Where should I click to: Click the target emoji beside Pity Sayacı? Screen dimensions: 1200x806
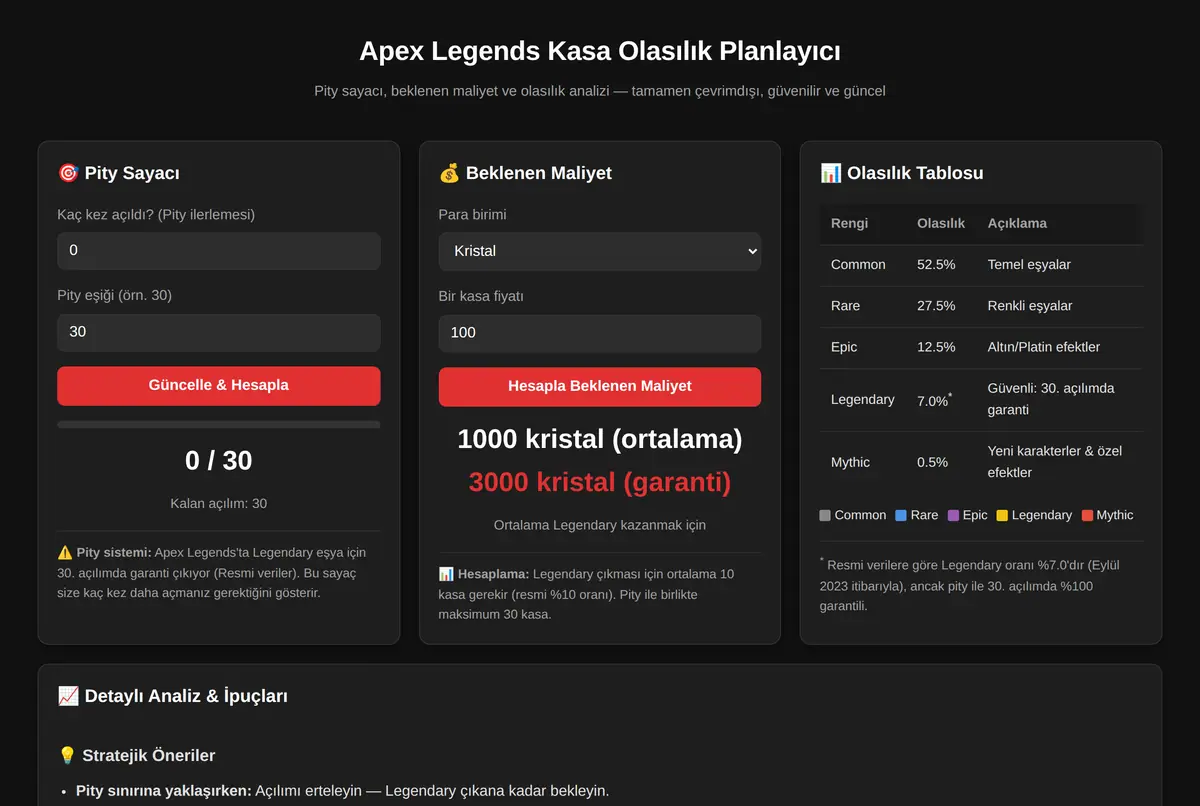coord(68,173)
